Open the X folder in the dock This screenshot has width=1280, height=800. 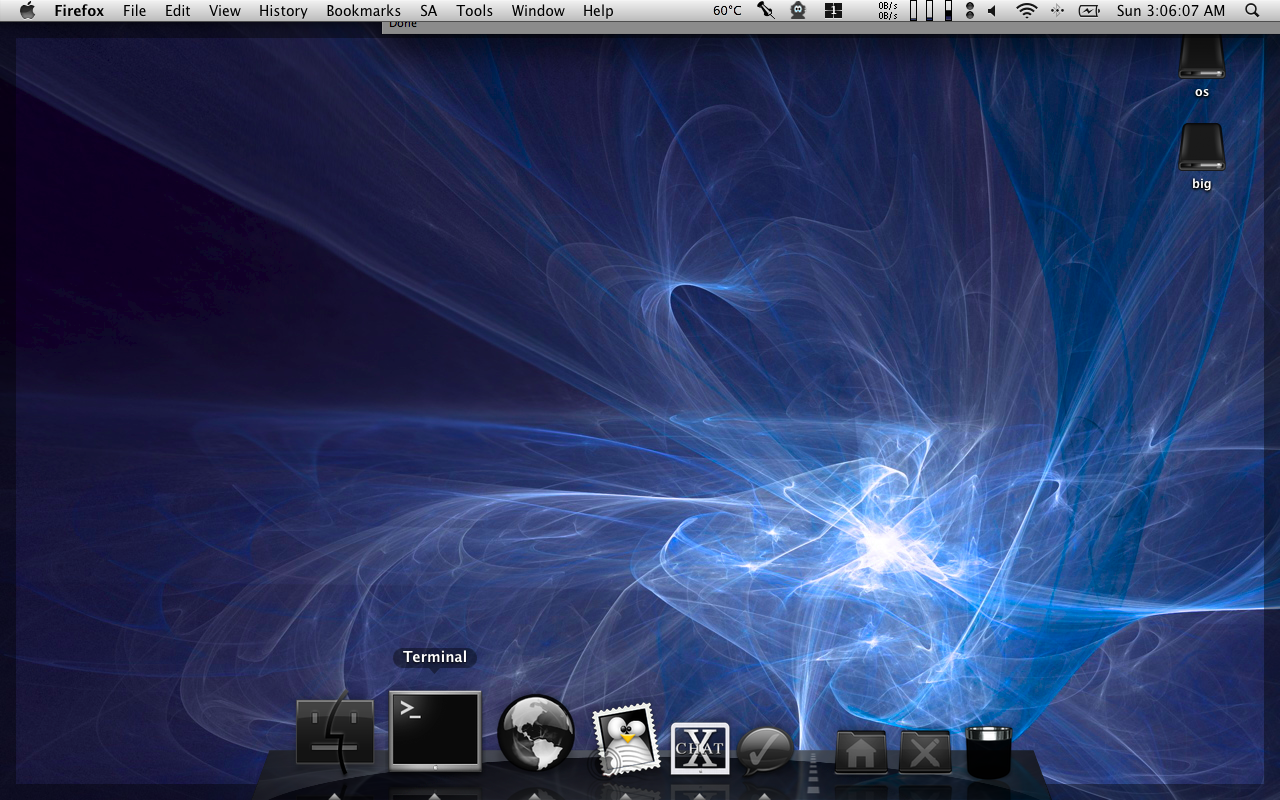click(x=925, y=752)
